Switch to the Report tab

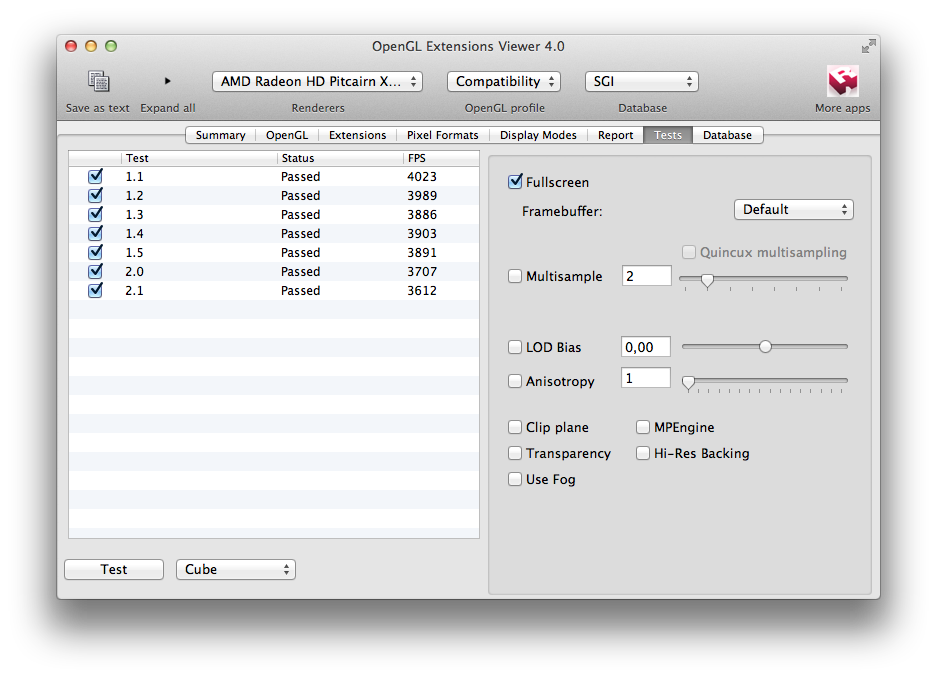point(616,135)
